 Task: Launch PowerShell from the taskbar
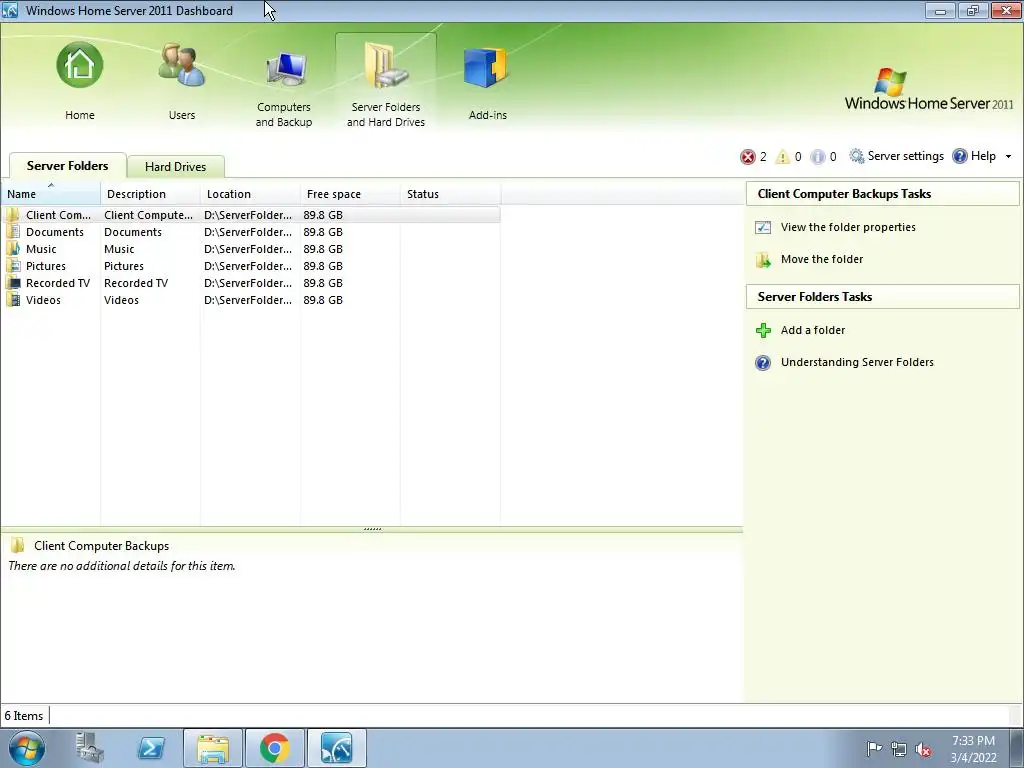(151, 748)
